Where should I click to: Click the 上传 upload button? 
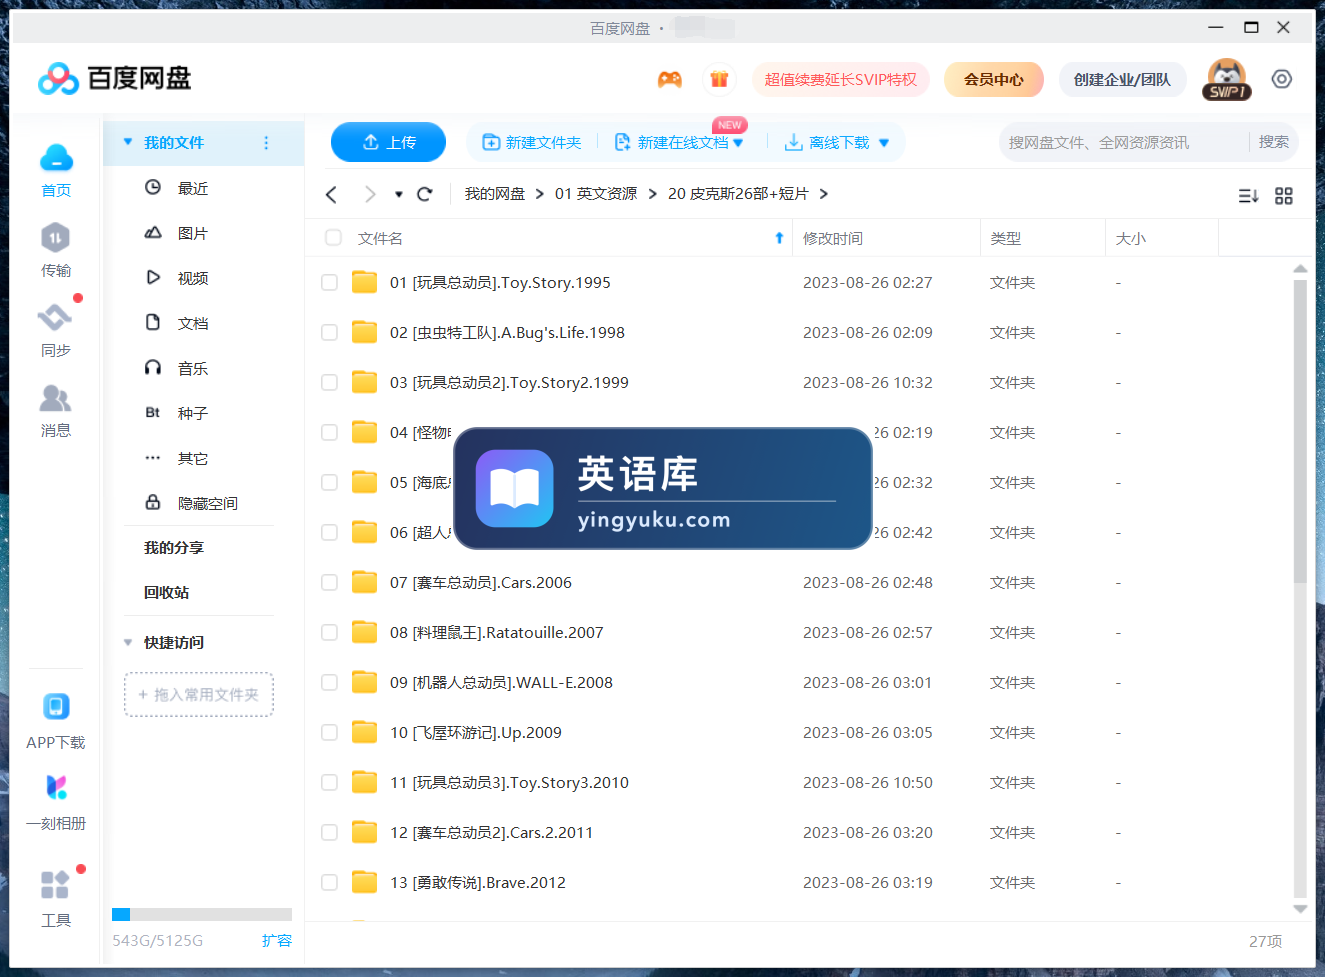pos(388,142)
